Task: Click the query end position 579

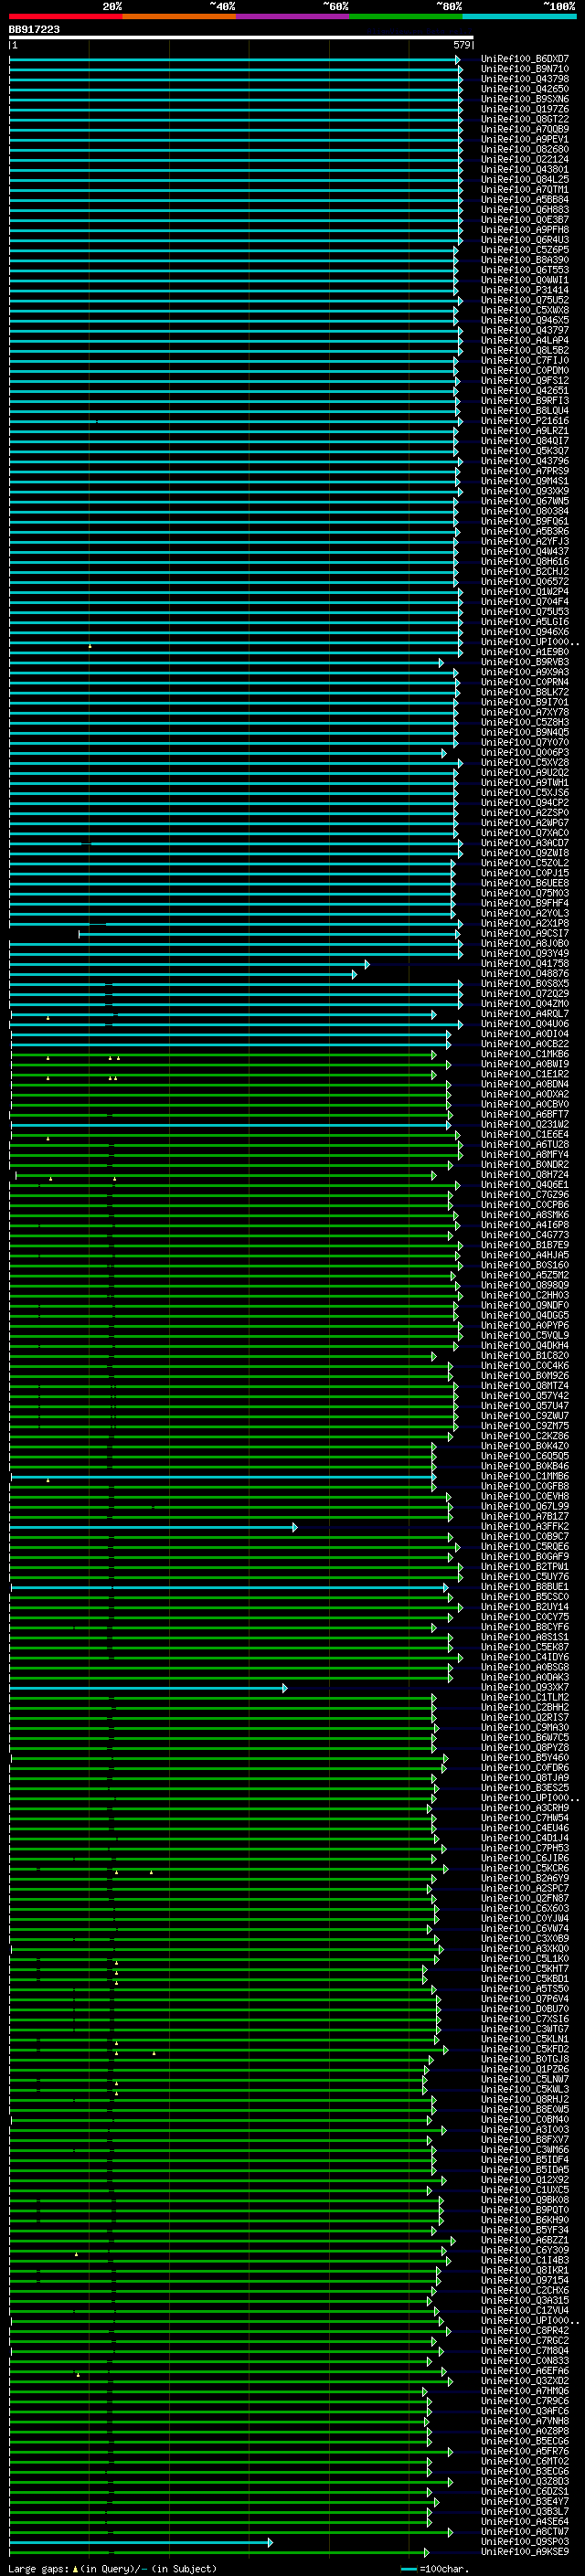Action: pyautogui.click(x=461, y=45)
